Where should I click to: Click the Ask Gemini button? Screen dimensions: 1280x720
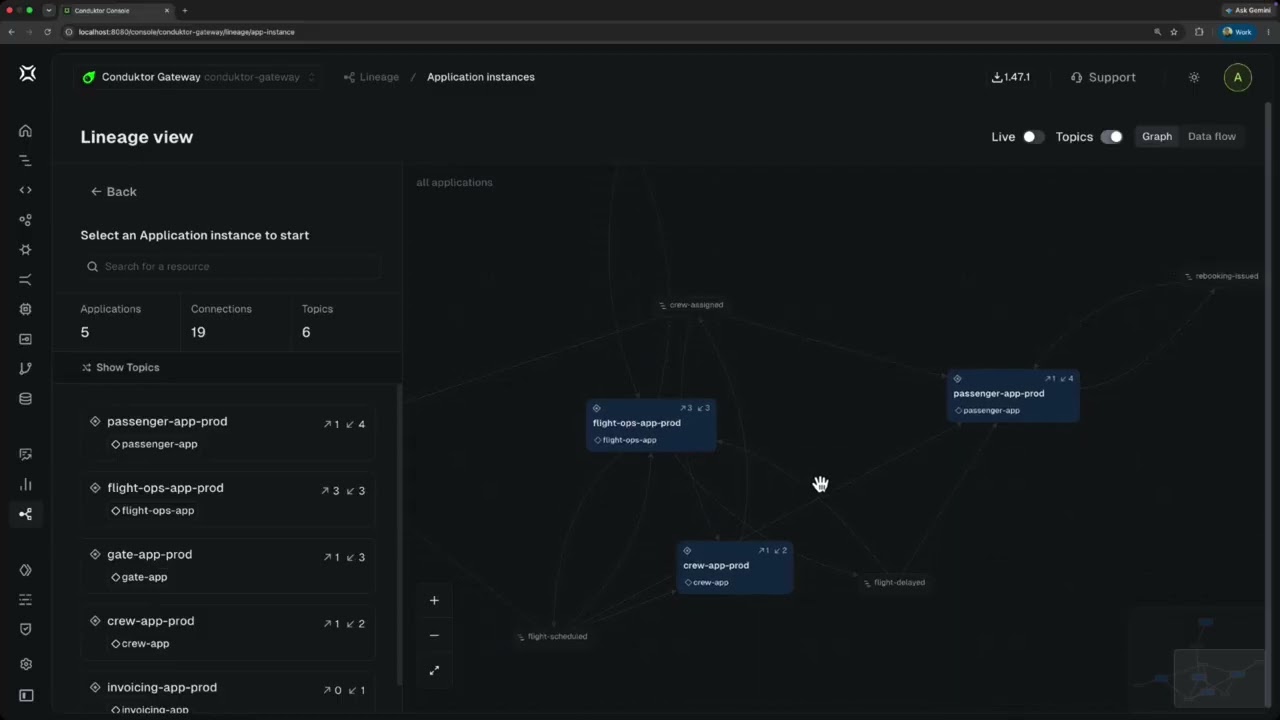[x=1247, y=10]
